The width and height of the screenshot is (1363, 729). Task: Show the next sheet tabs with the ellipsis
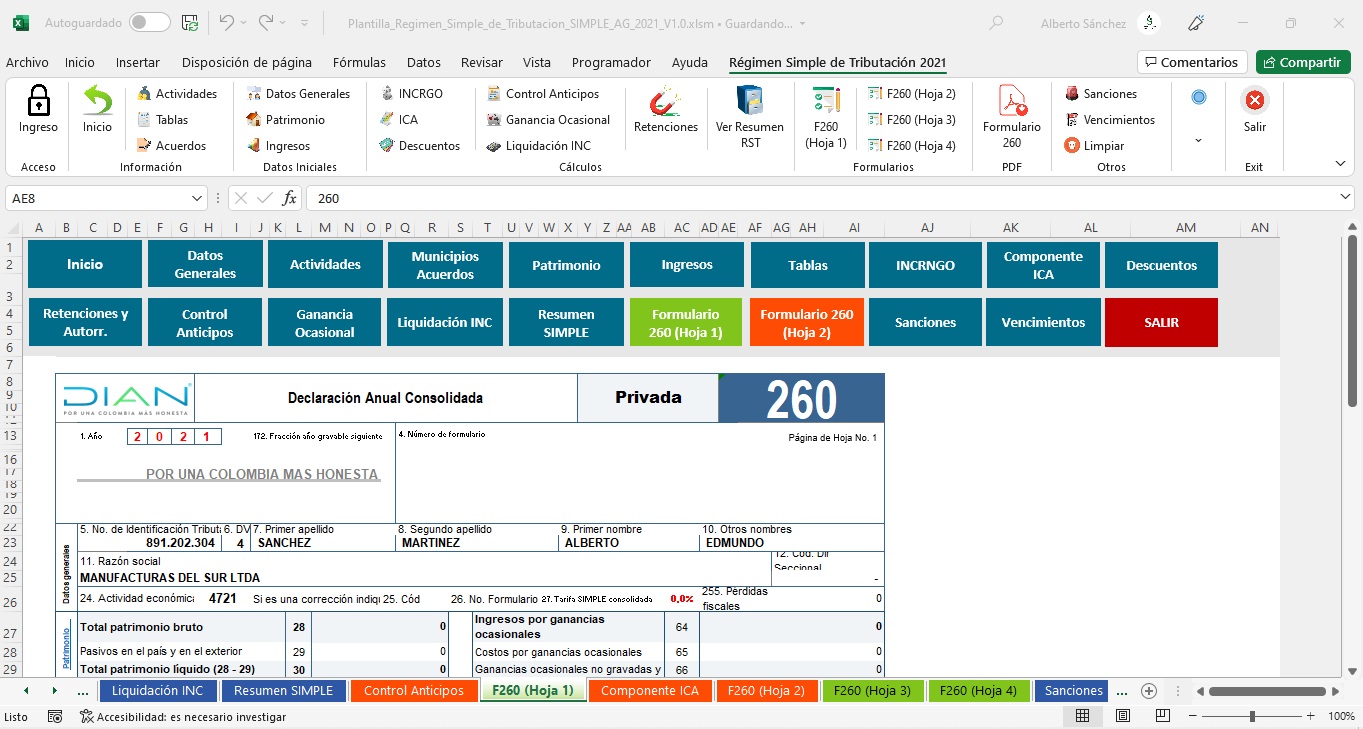coord(1121,691)
